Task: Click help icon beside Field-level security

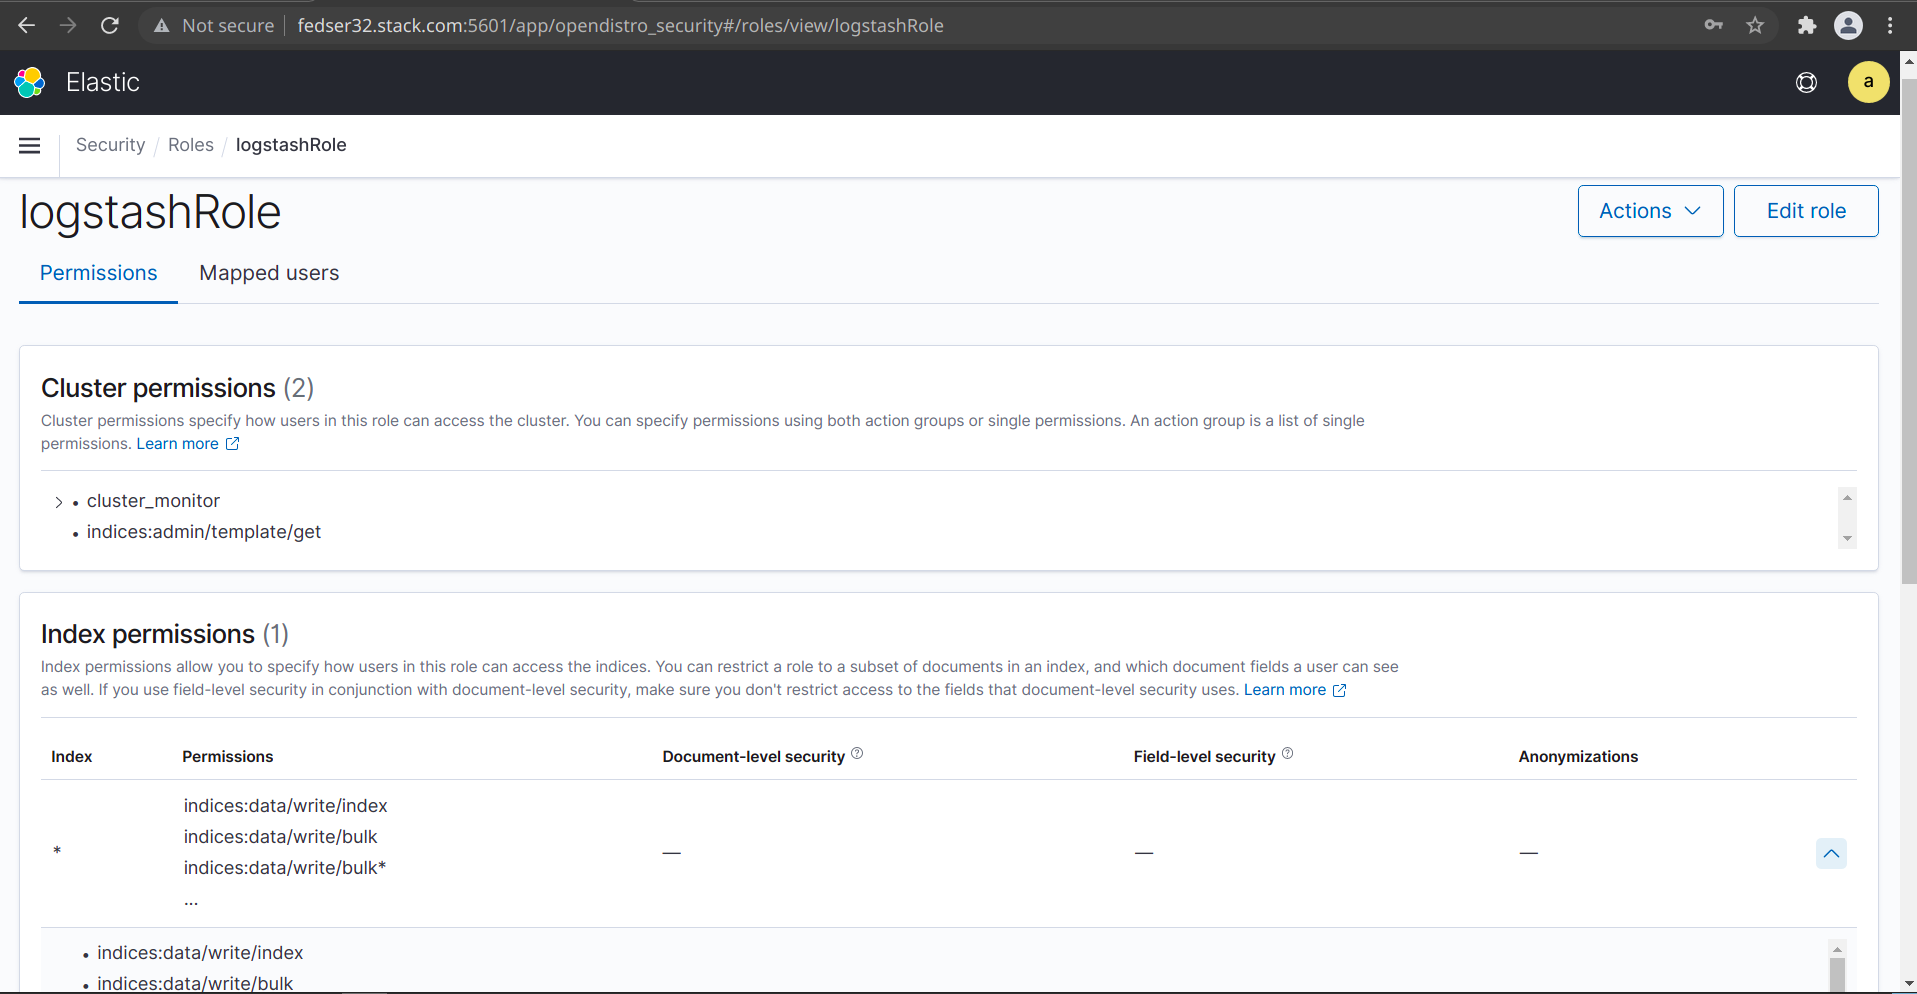Action: tap(1287, 754)
